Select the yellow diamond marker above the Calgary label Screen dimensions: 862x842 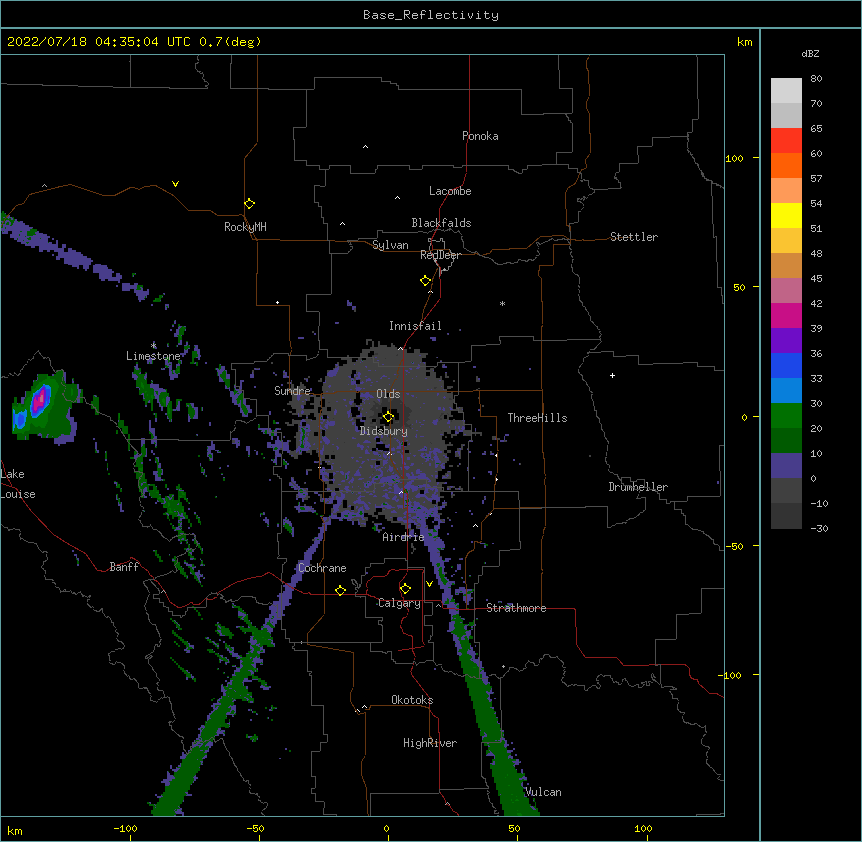pos(405,589)
